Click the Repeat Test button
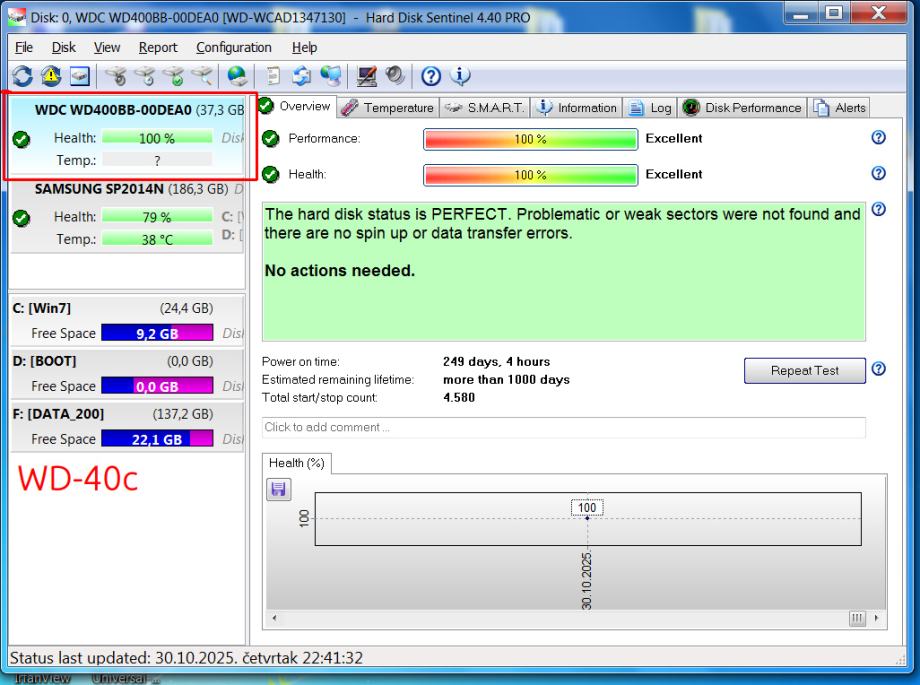The width and height of the screenshot is (920, 685). 804,370
